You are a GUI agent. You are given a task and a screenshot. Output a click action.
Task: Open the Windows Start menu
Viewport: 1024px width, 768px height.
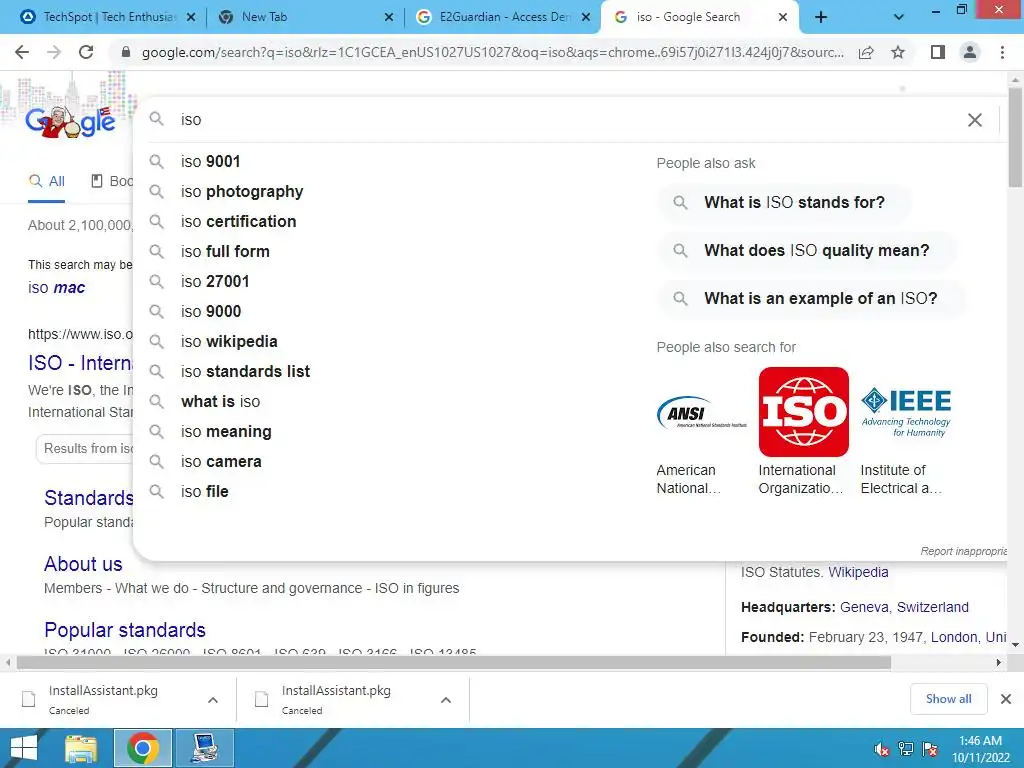tap(24, 748)
